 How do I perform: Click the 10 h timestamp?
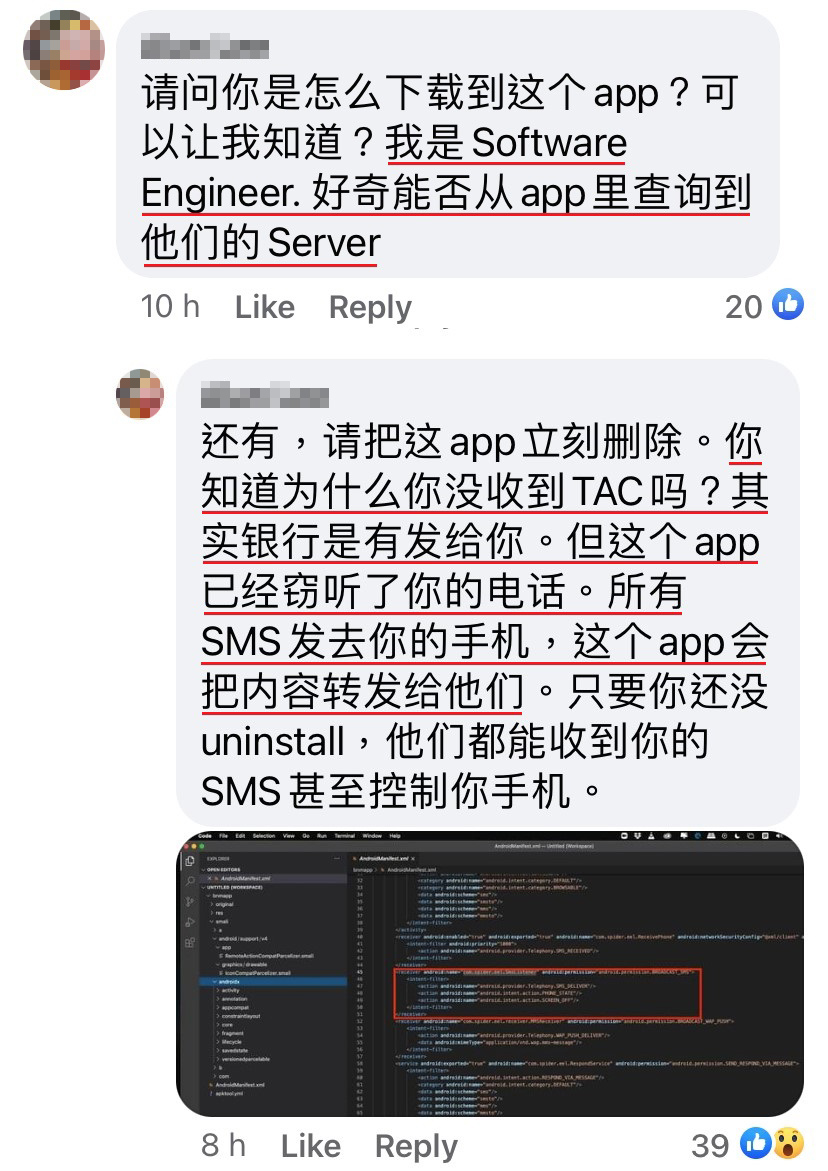point(170,307)
